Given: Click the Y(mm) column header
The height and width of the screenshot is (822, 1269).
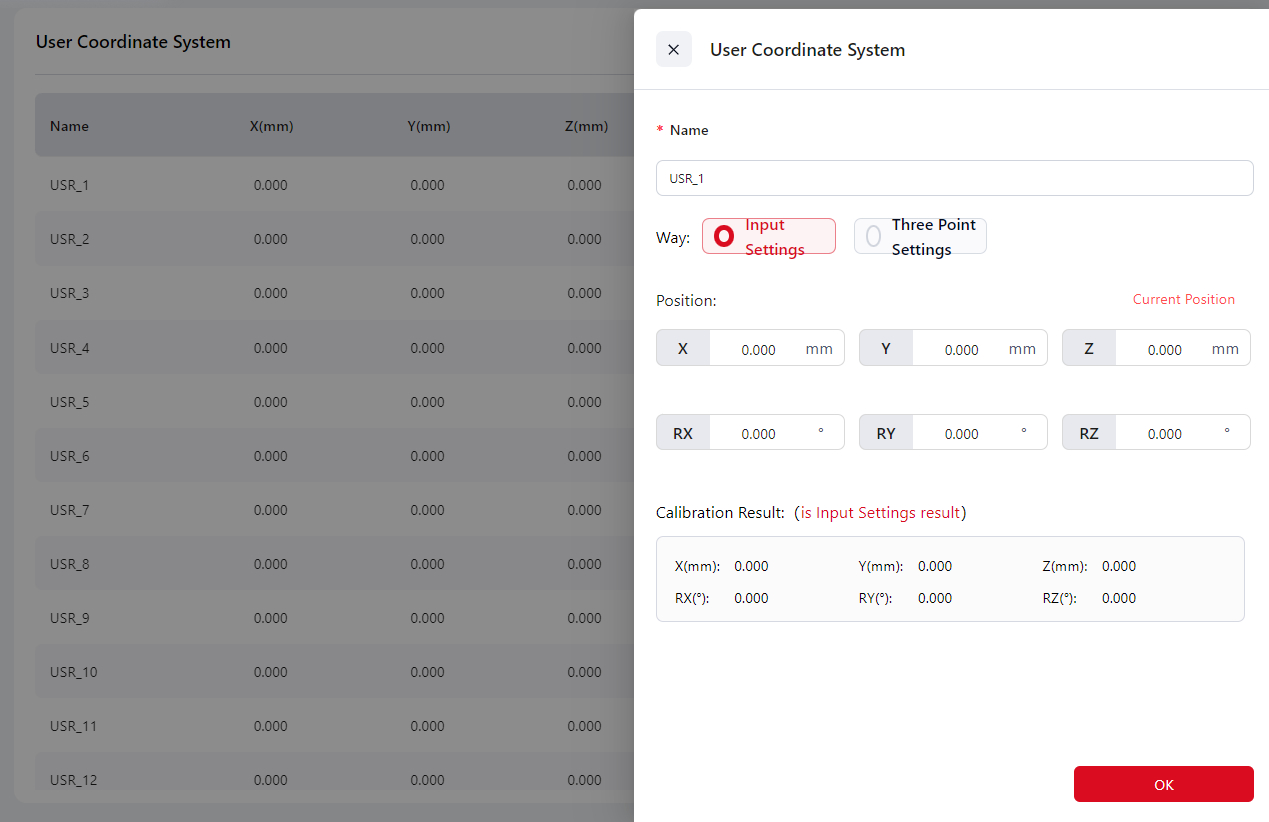Looking at the screenshot, I should coord(428,126).
